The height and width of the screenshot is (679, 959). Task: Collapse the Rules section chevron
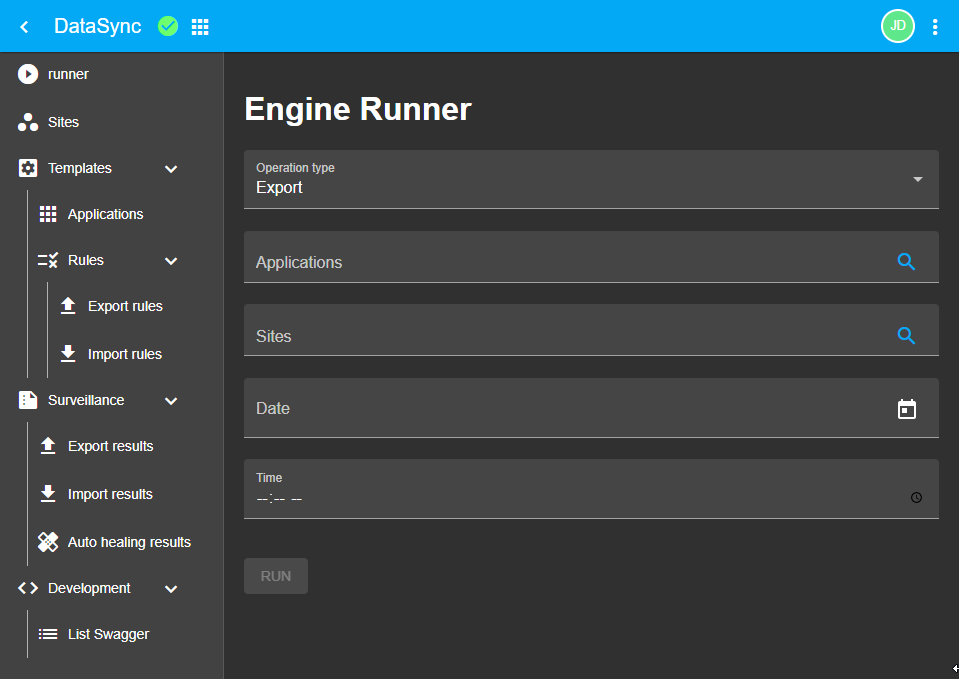point(171,261)
